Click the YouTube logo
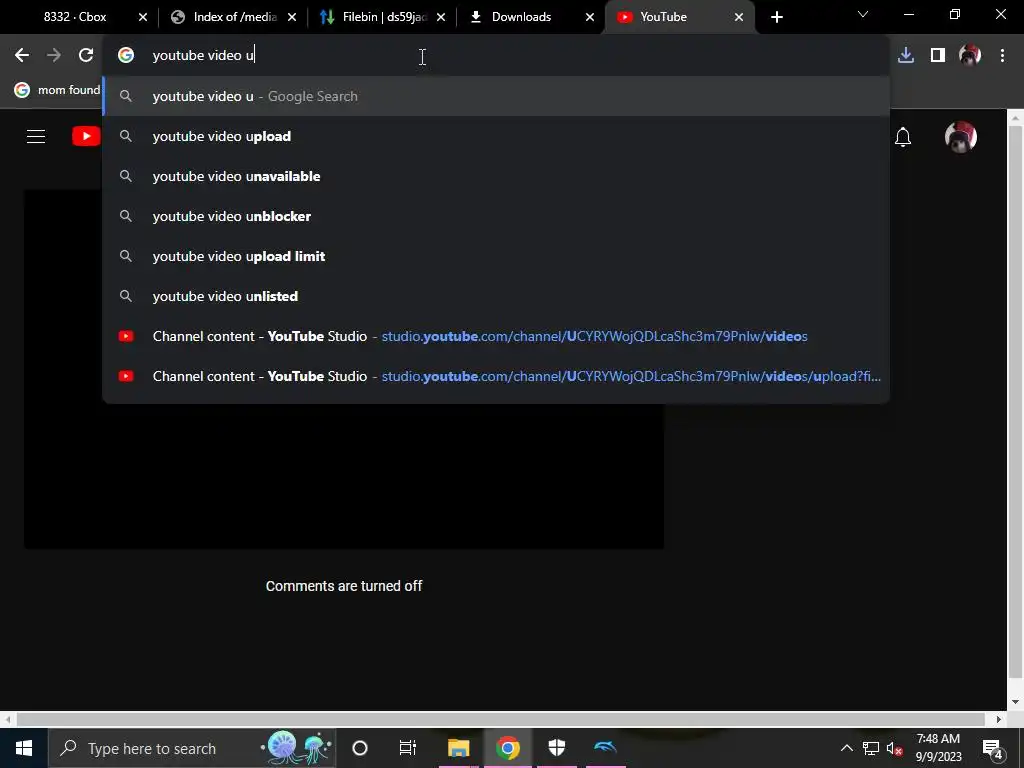Image resolution: width=1024 pixels, height=768 pixels. click(86, 136)
